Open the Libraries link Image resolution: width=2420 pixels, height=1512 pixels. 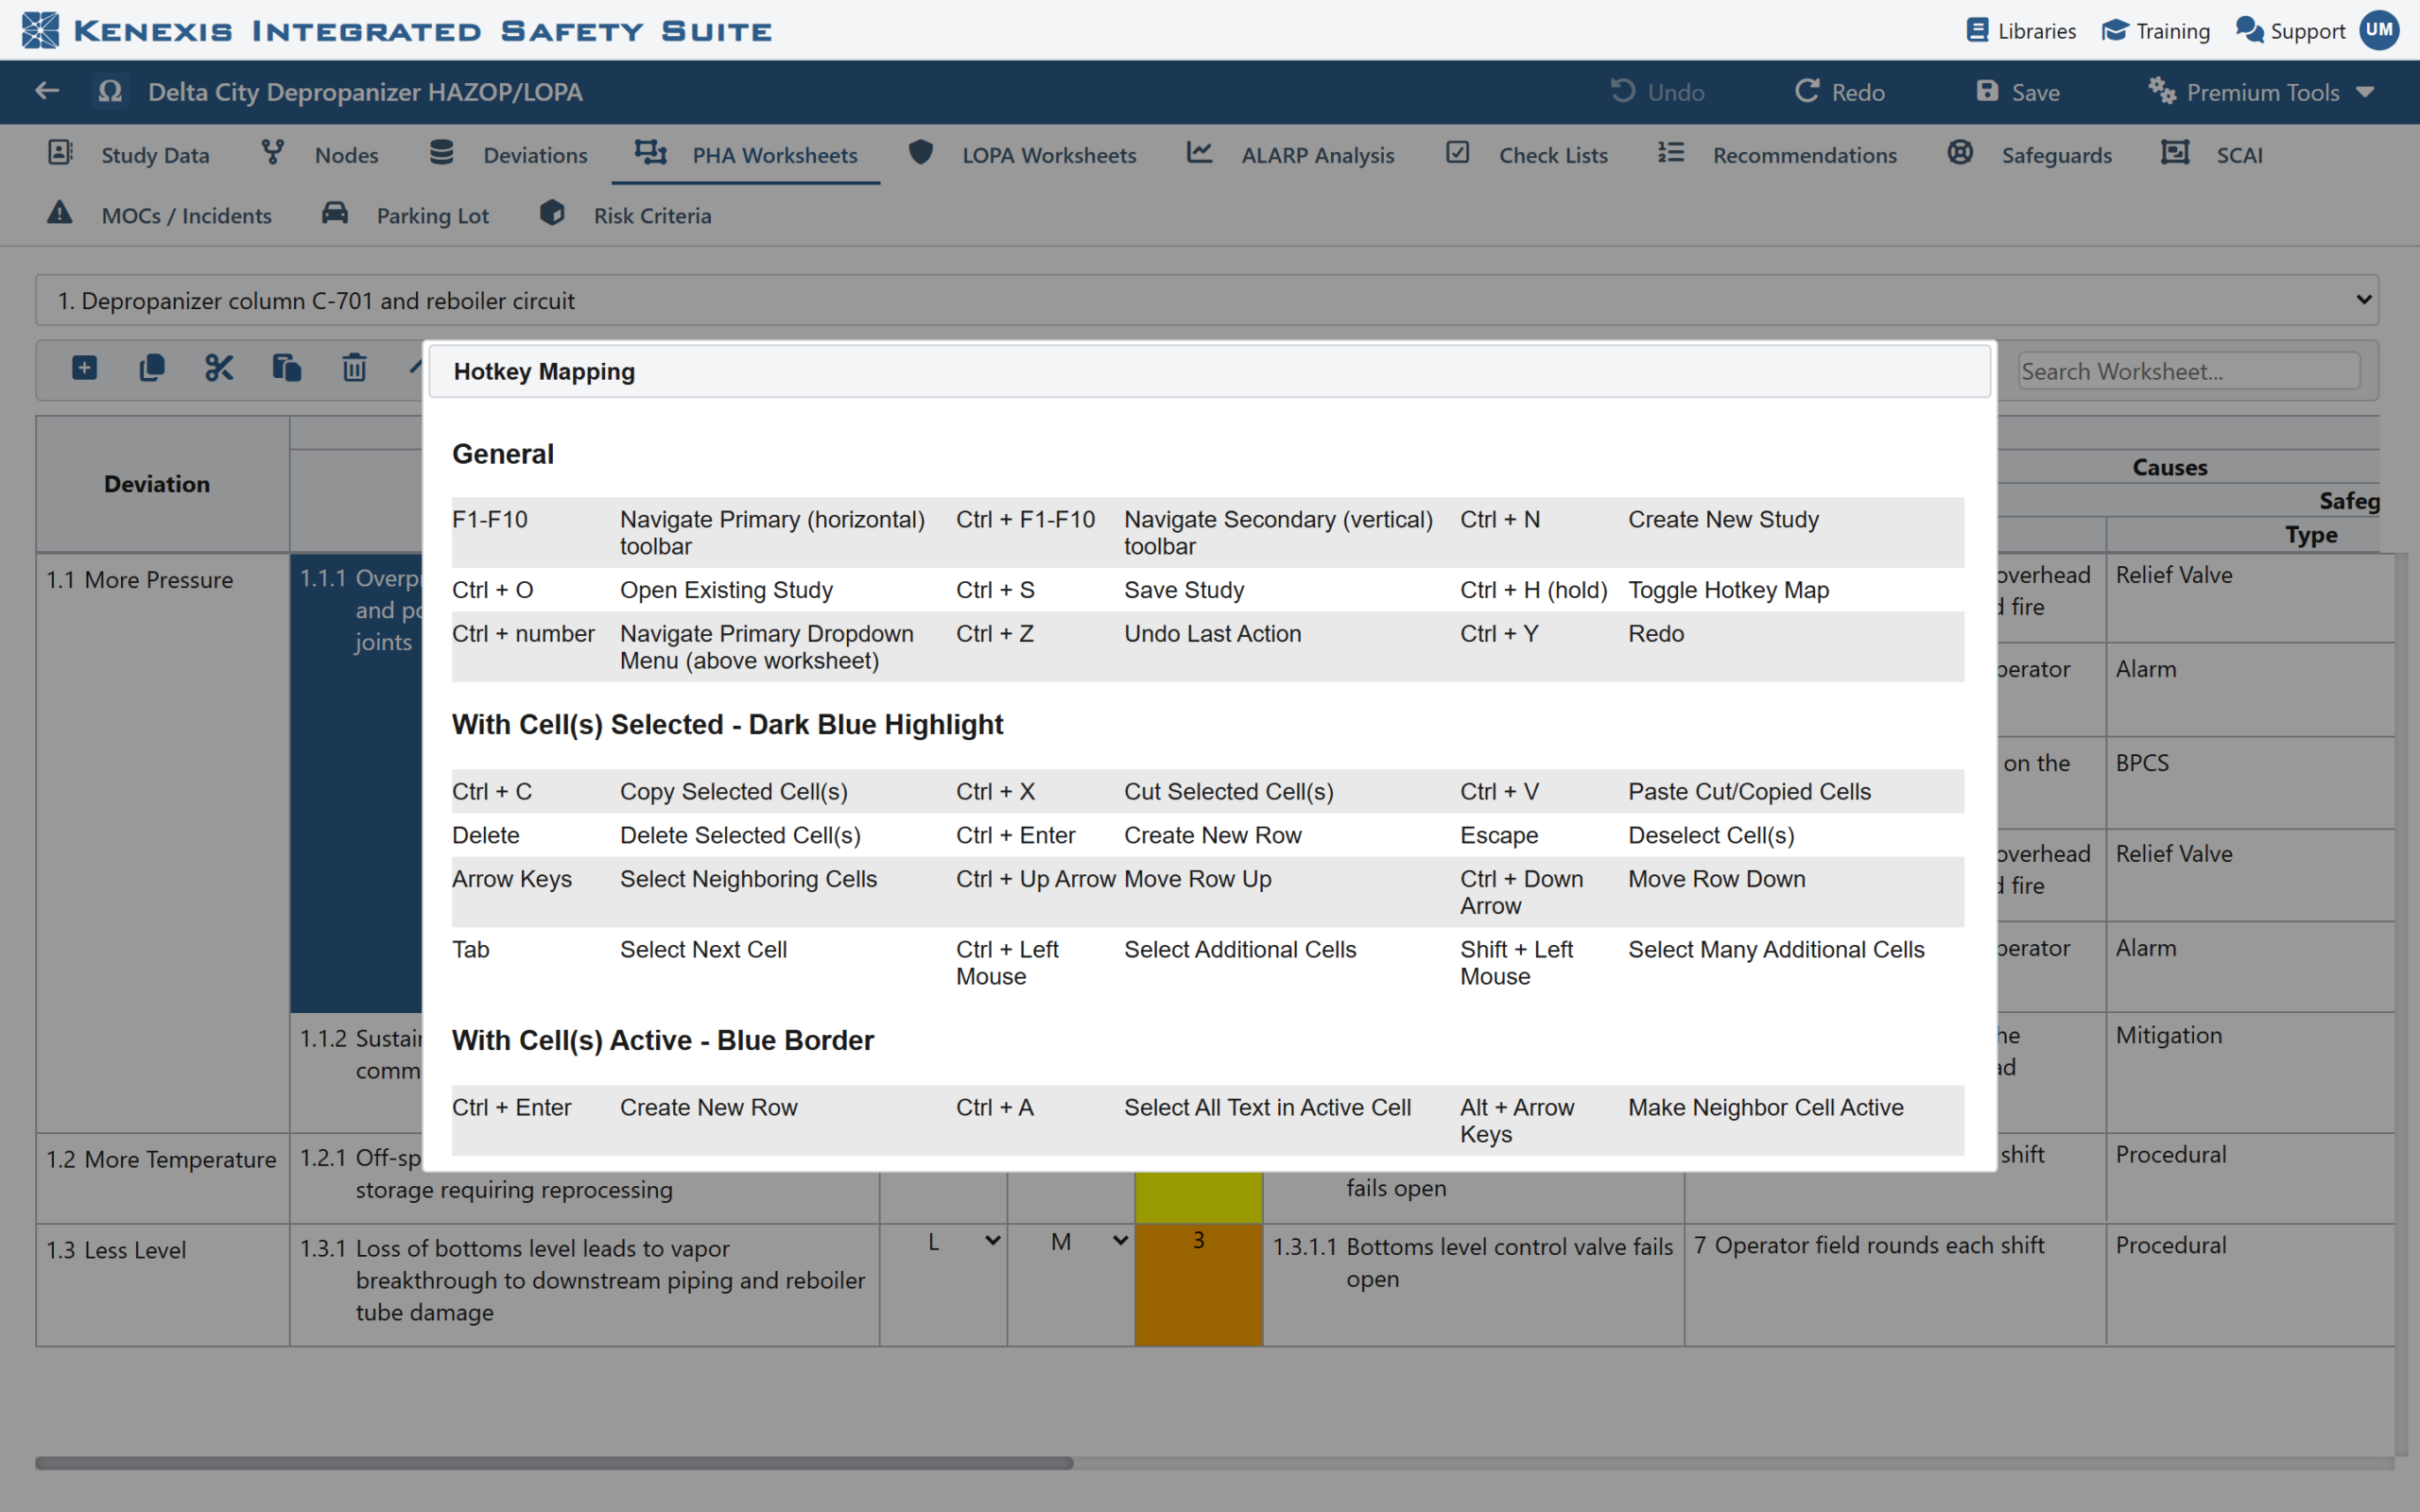click(2021, 31)
